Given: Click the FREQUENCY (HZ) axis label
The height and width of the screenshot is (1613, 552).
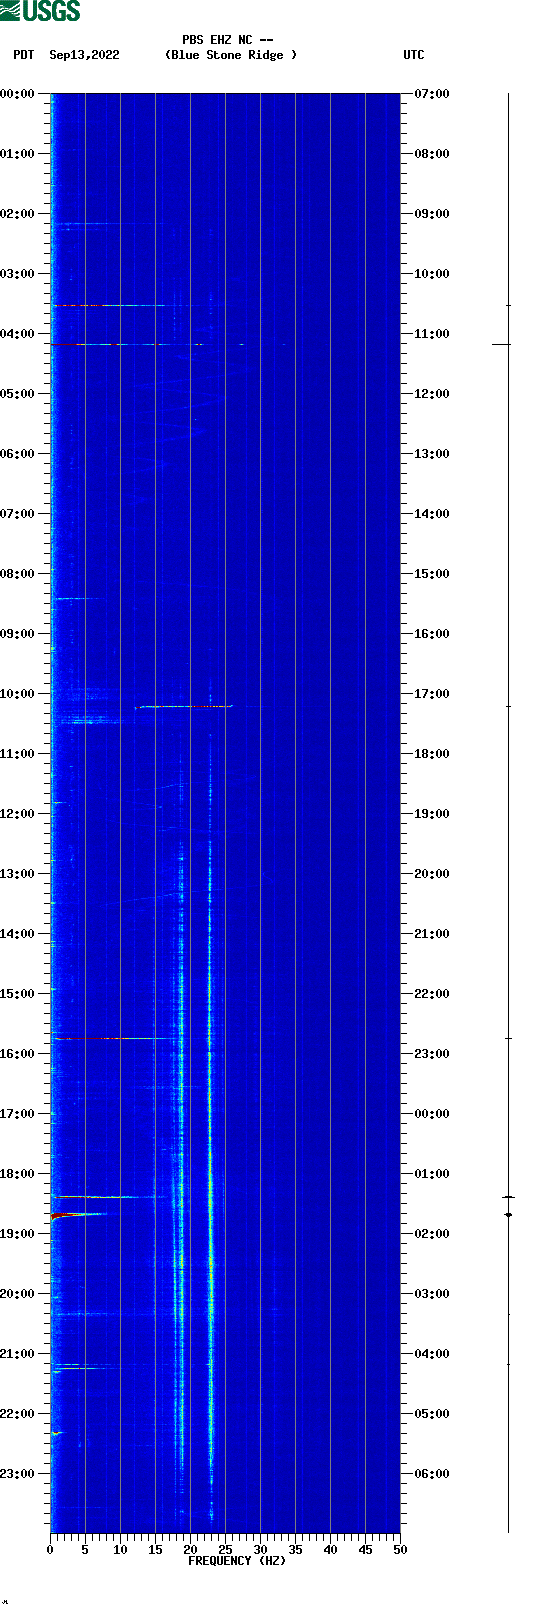Looking at the screenshot, I should point(237,1561).
